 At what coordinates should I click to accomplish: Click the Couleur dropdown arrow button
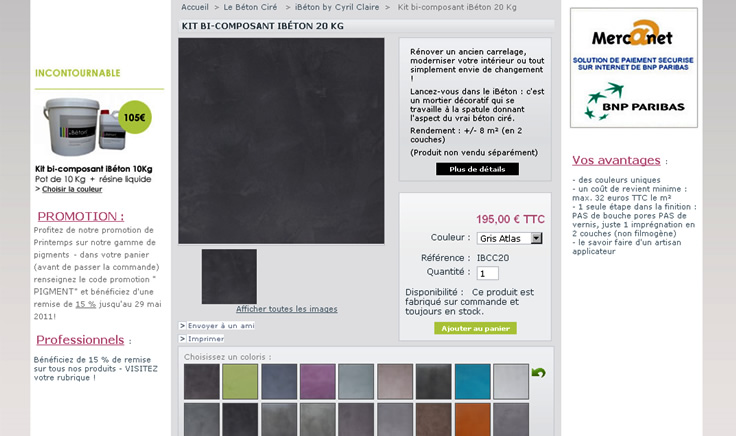(537, 238)
